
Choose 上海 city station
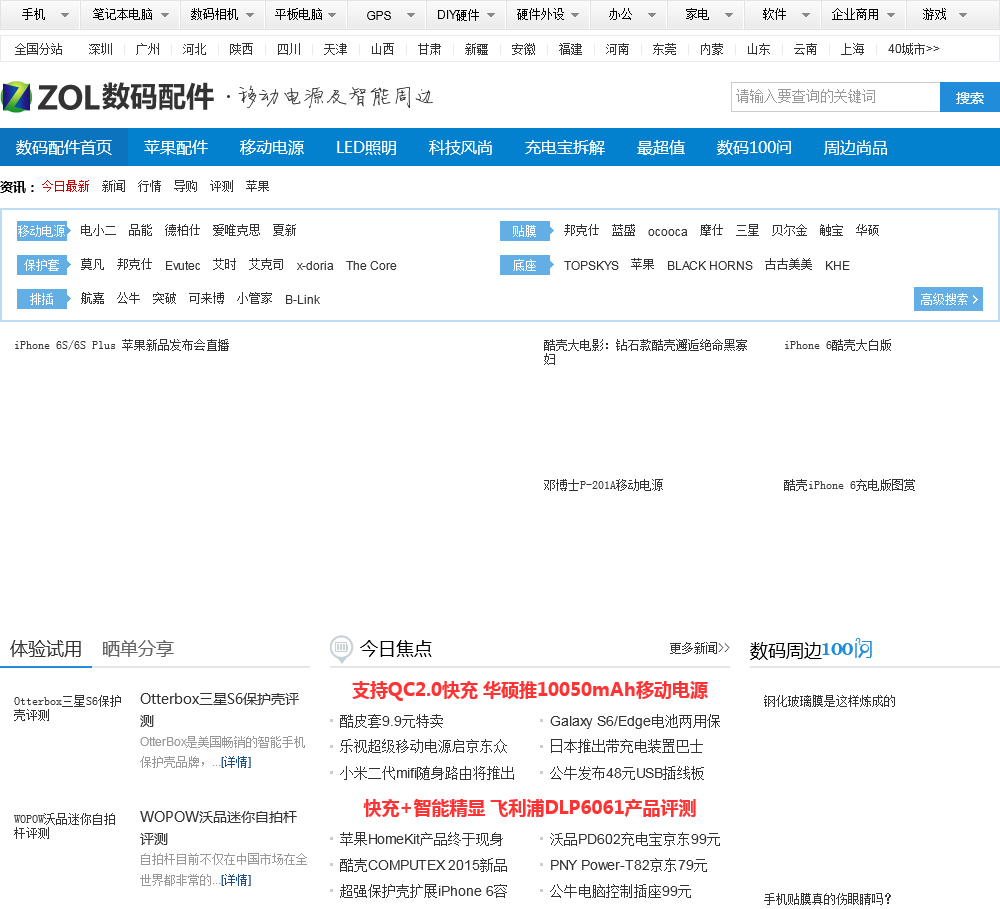pyautogui.click(x=852, y=49)
